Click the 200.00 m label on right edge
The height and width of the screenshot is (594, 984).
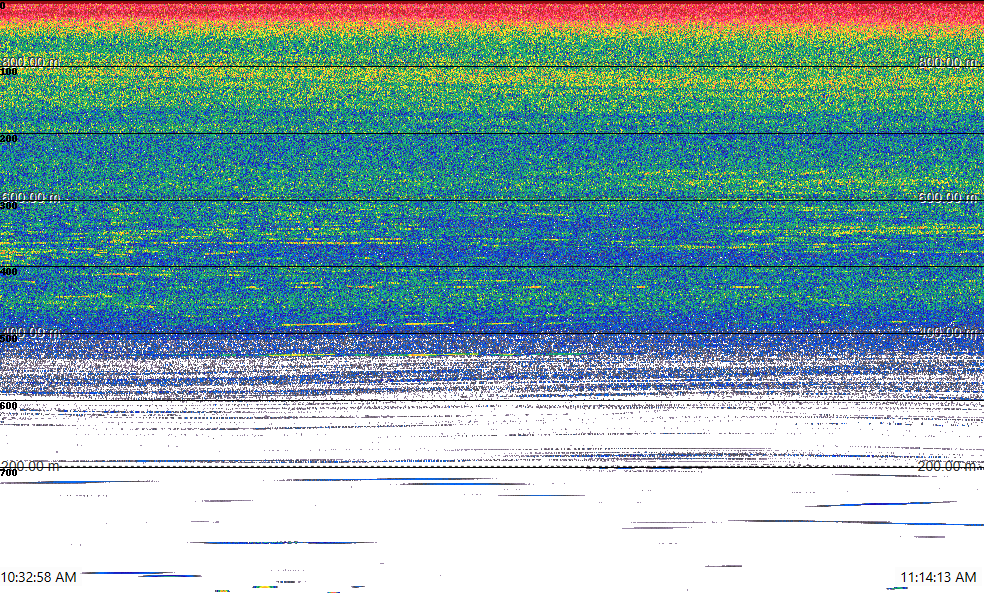948,466
